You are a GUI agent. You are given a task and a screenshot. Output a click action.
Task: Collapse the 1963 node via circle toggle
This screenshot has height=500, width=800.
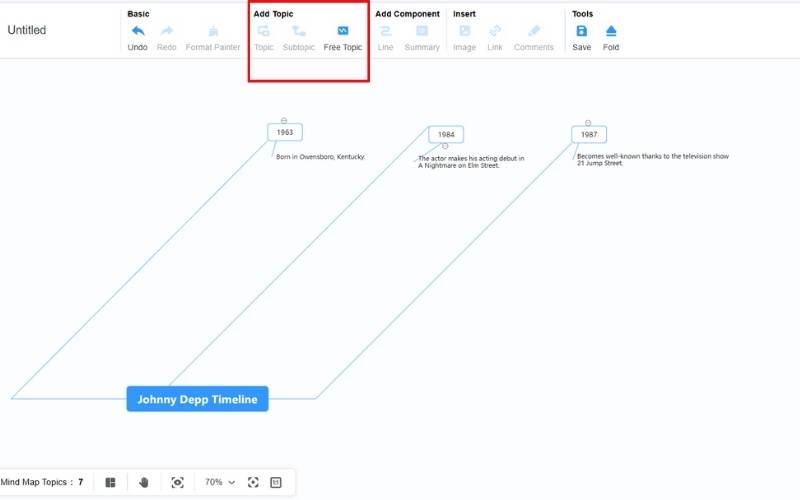pos(284,120)
